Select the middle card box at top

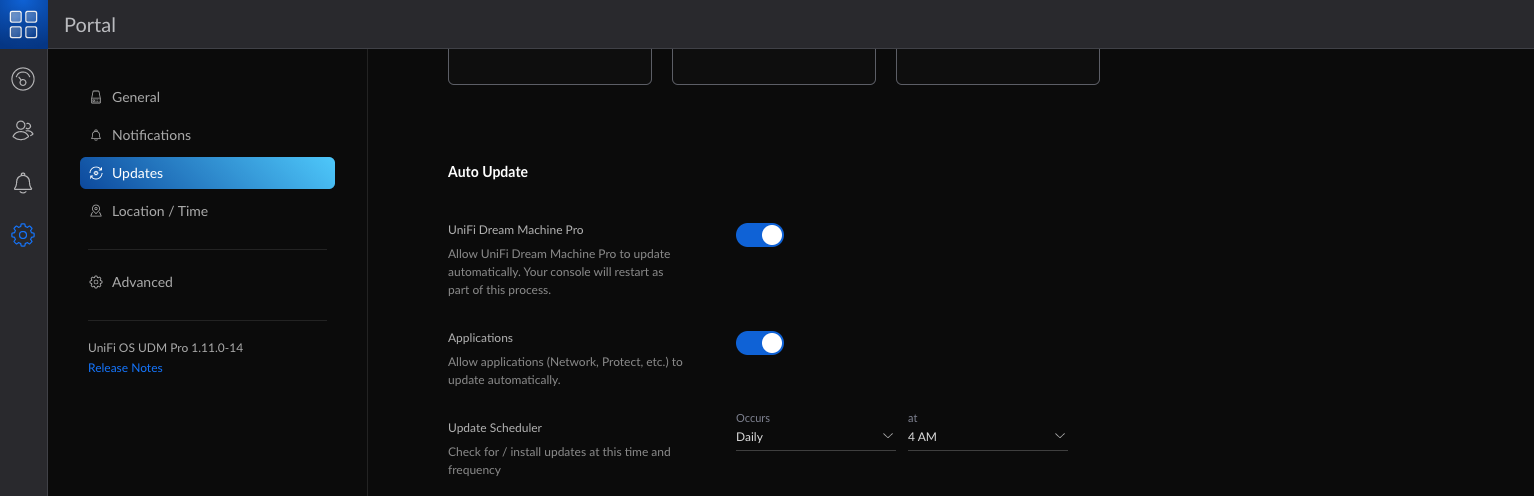(x=774, y=66)
